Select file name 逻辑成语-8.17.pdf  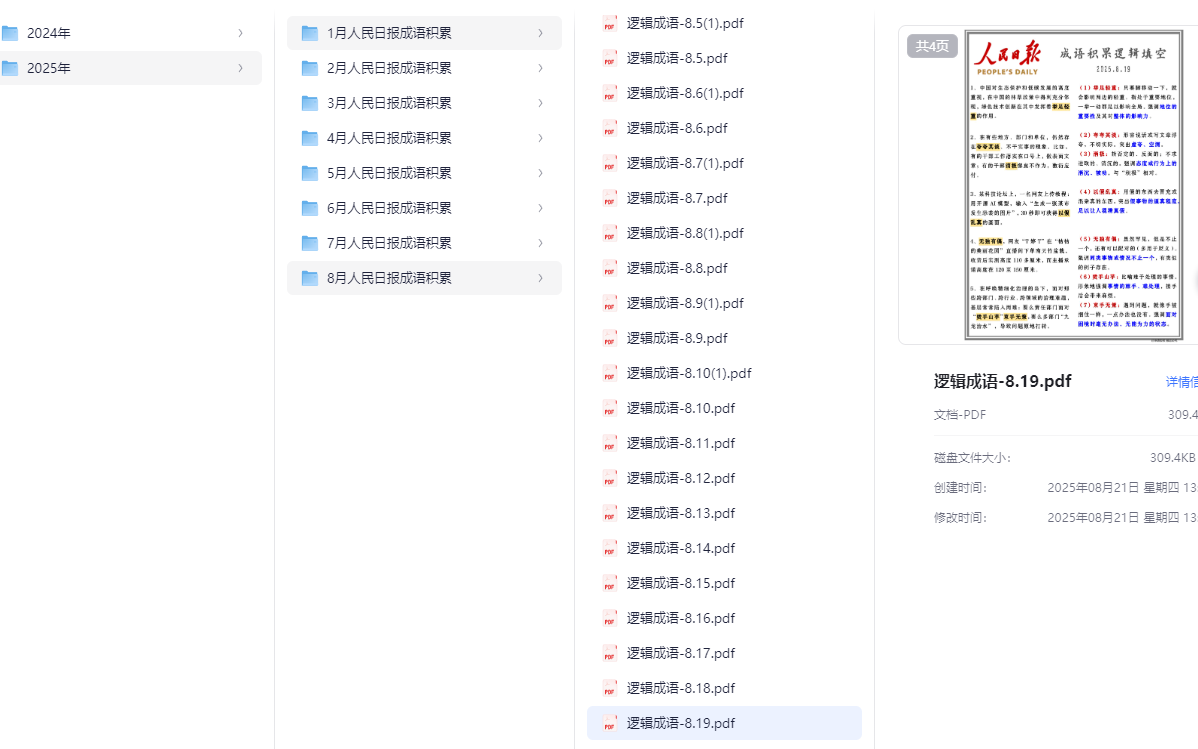pos(681,653)
